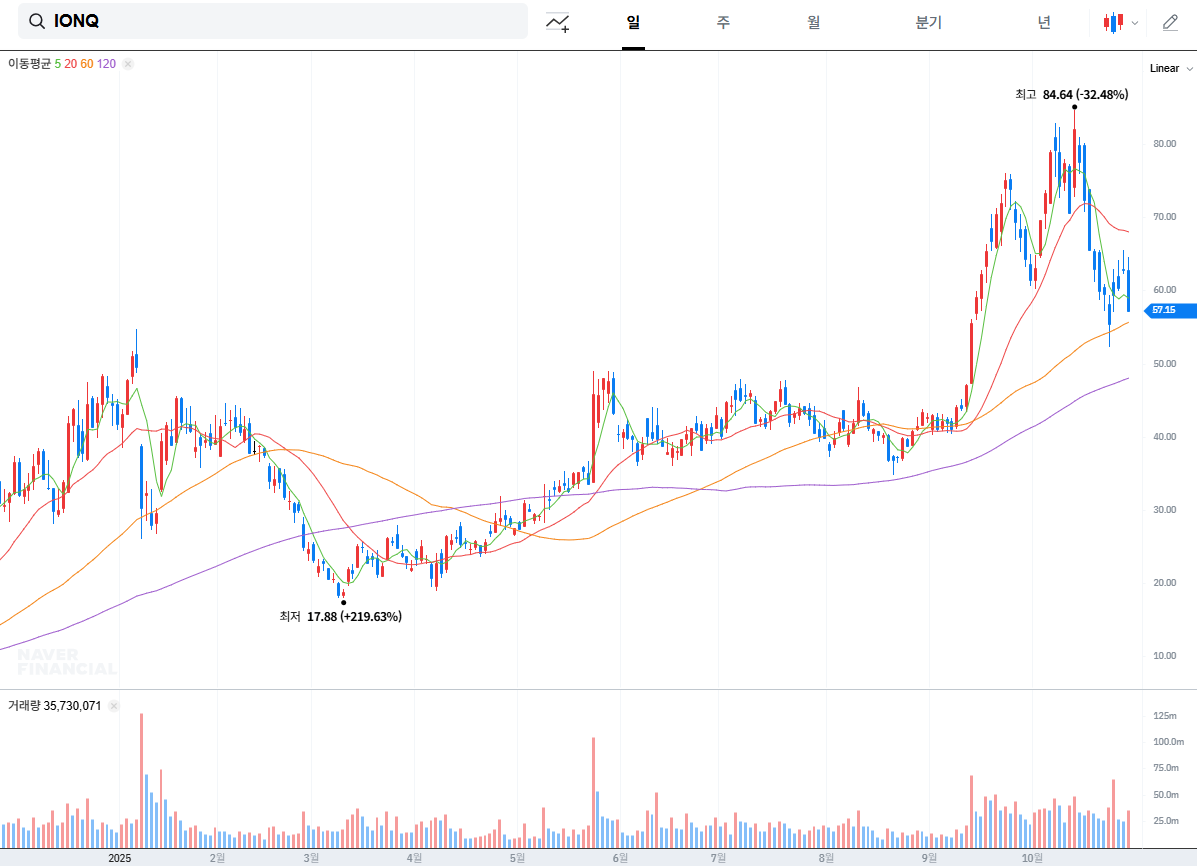Click the 최고 84.64 high price label
Viewport: 1197px width, 866px height.
click(x=1071, y=95)
